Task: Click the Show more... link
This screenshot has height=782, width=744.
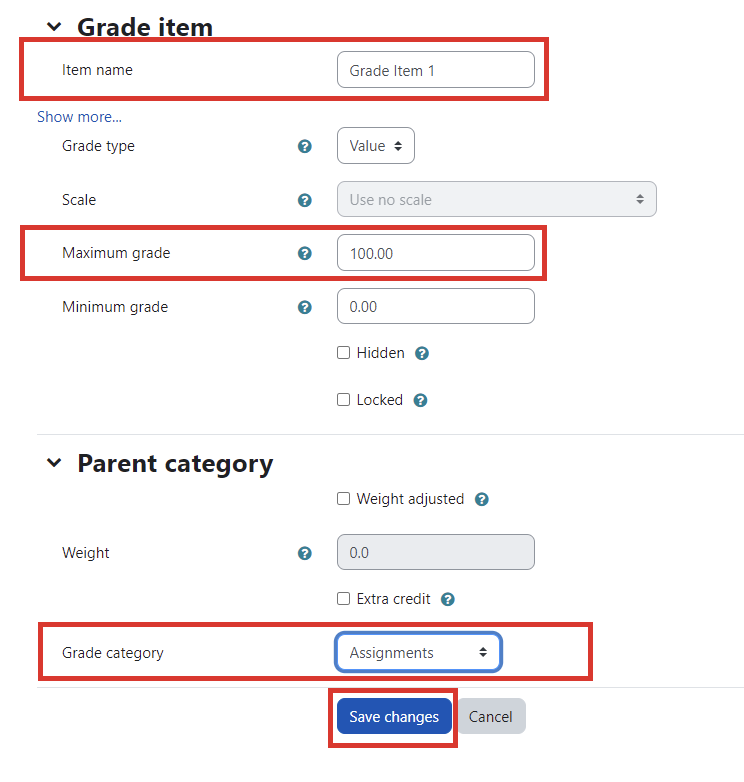Action: [x=79, y=117]
